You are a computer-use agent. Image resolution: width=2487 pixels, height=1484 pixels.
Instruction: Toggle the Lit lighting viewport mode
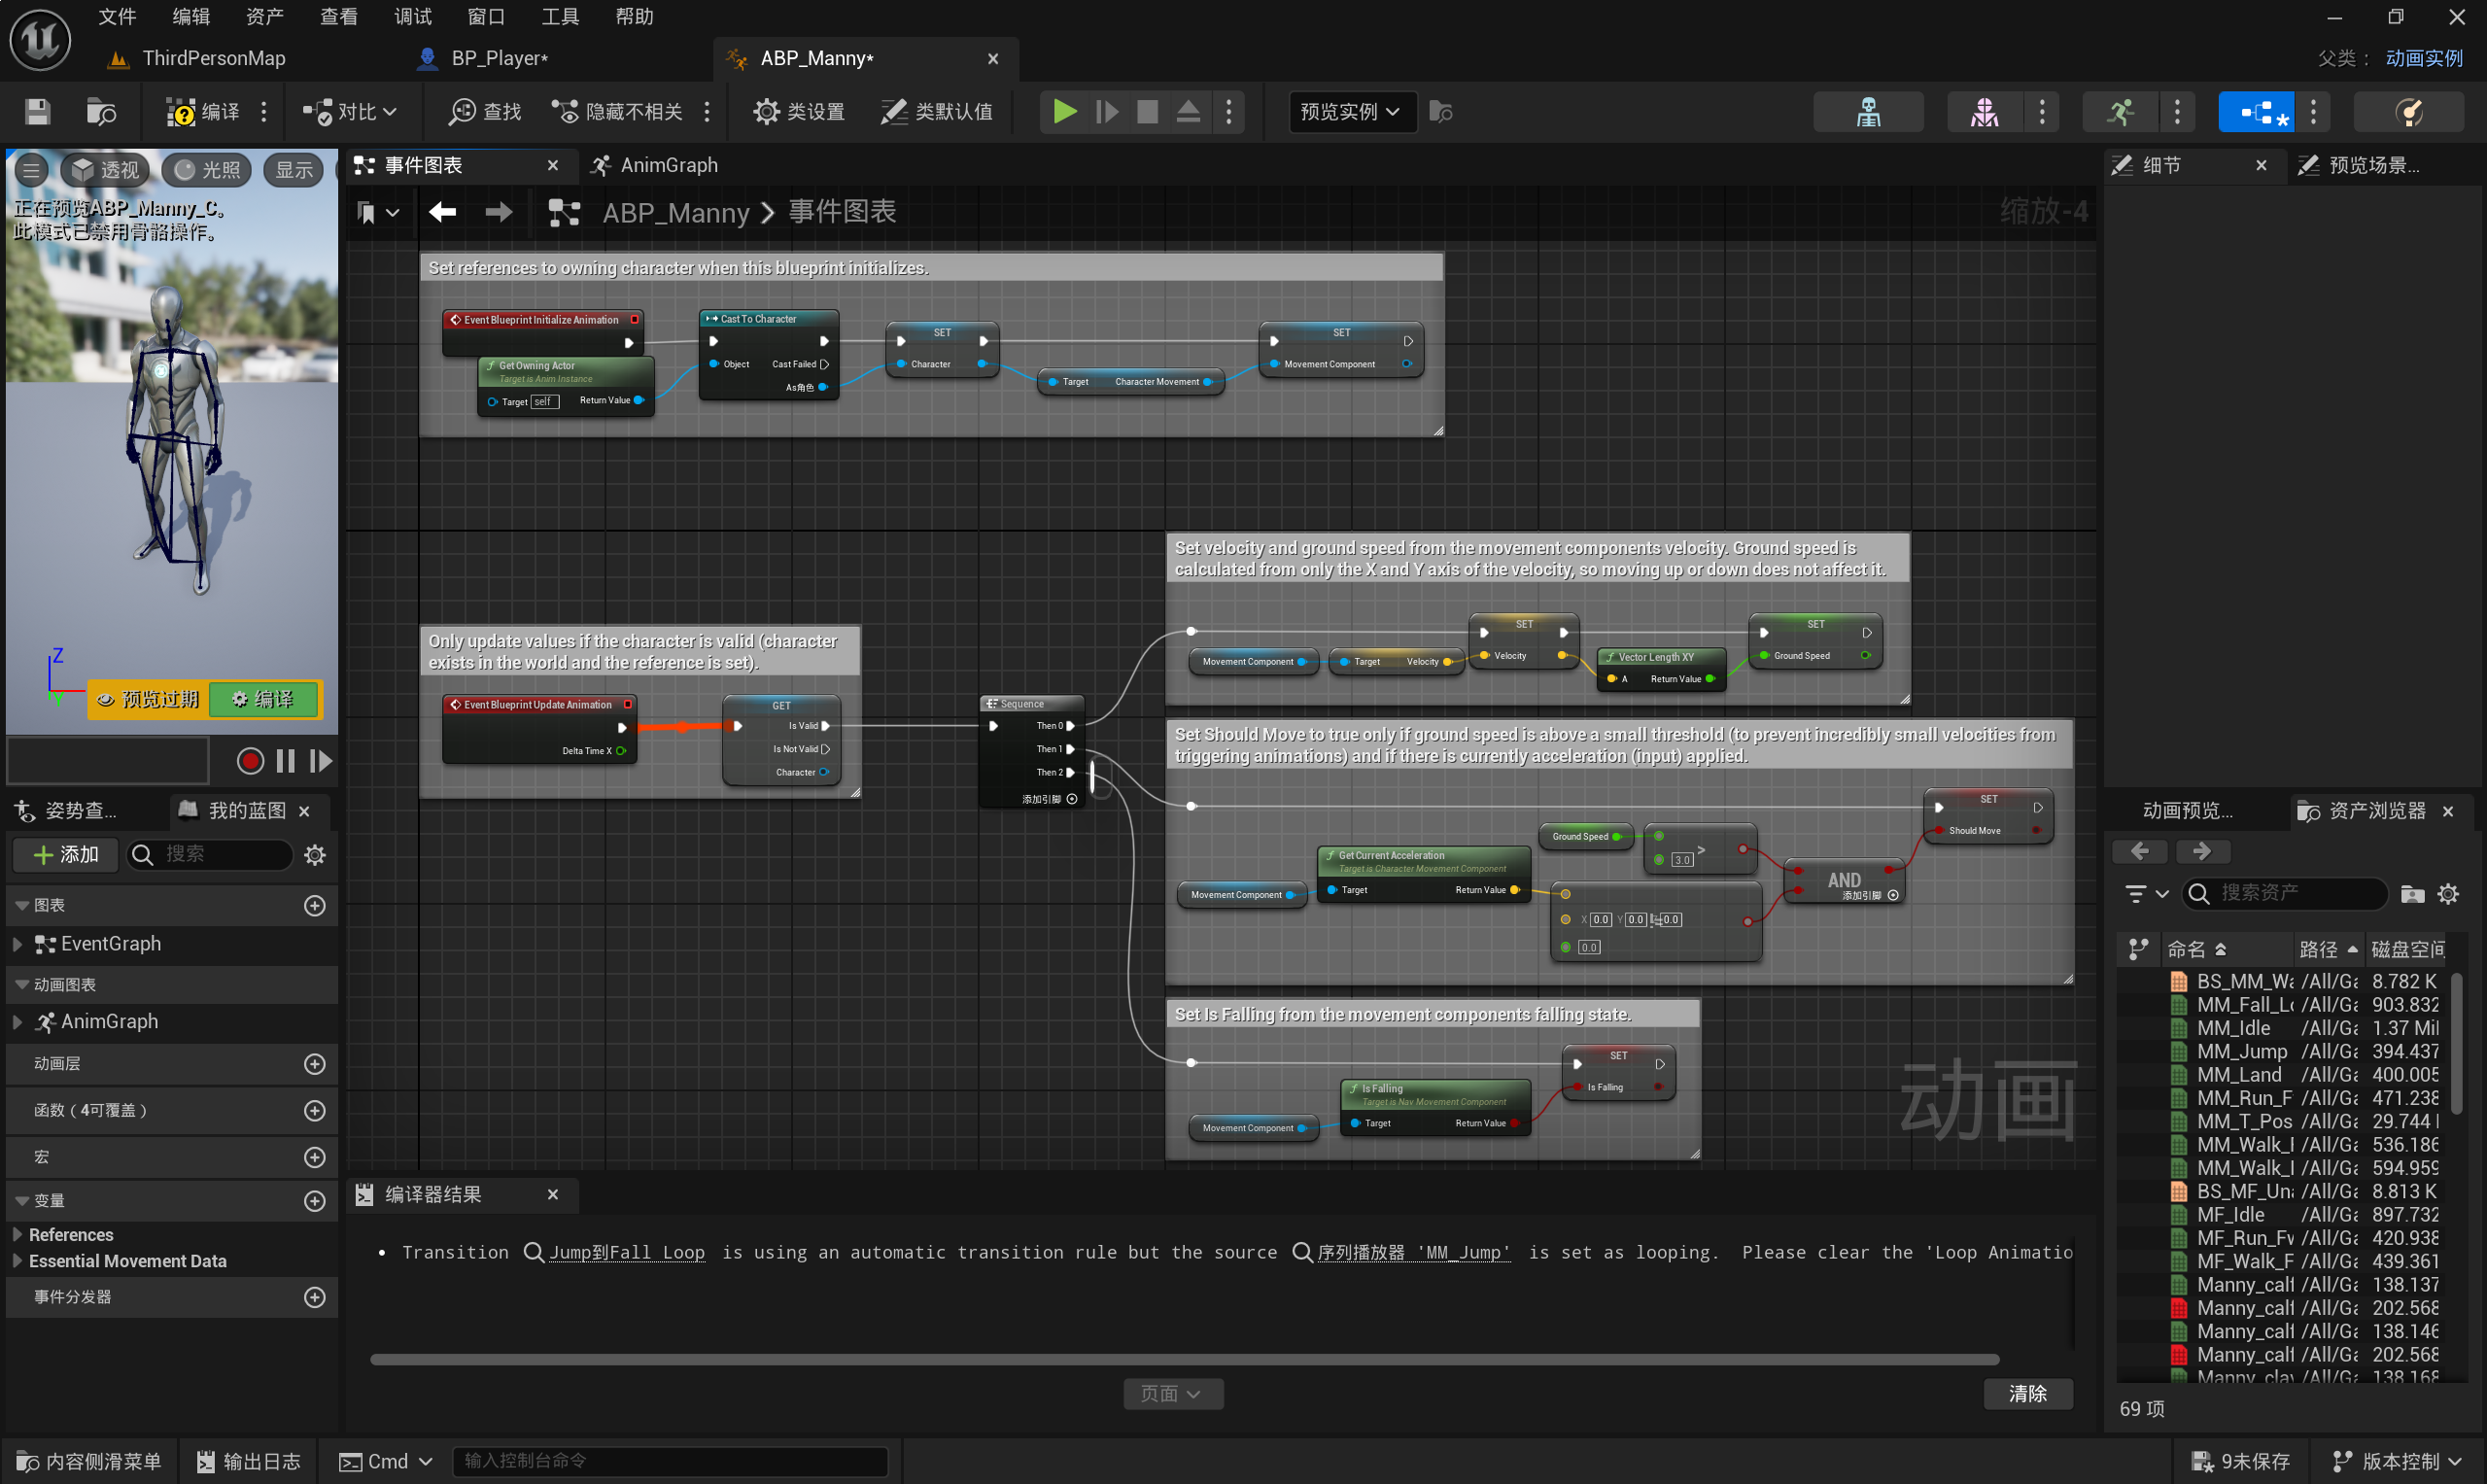207,170
